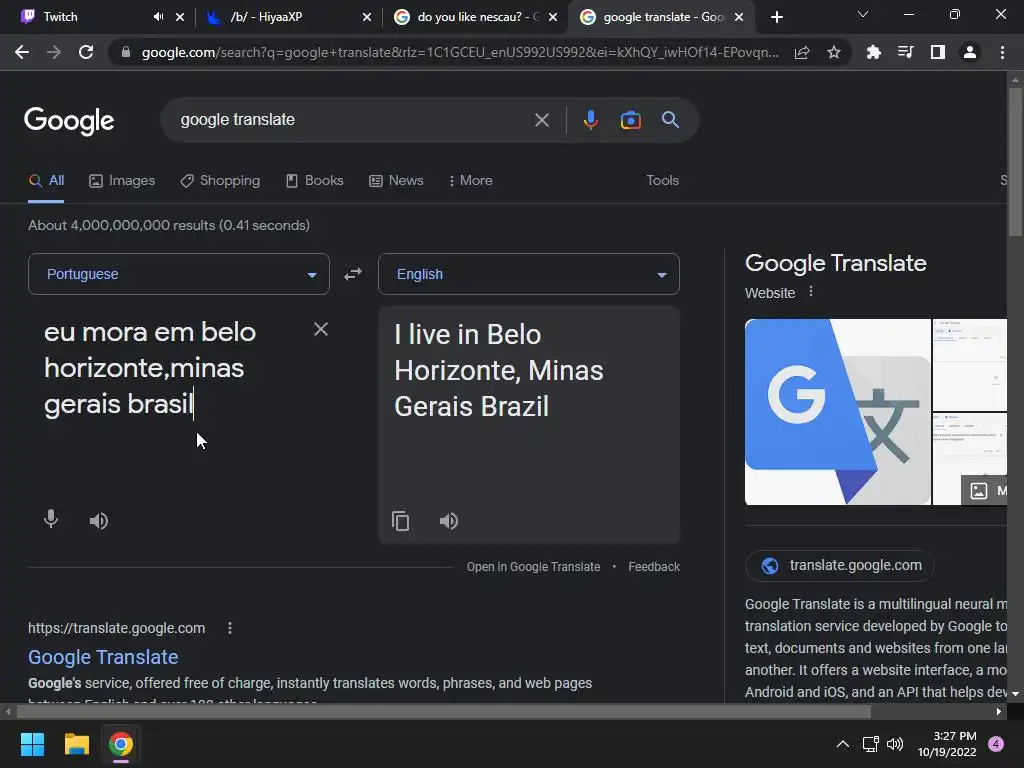Select the Shopping search tab

(x=220, y=181)
